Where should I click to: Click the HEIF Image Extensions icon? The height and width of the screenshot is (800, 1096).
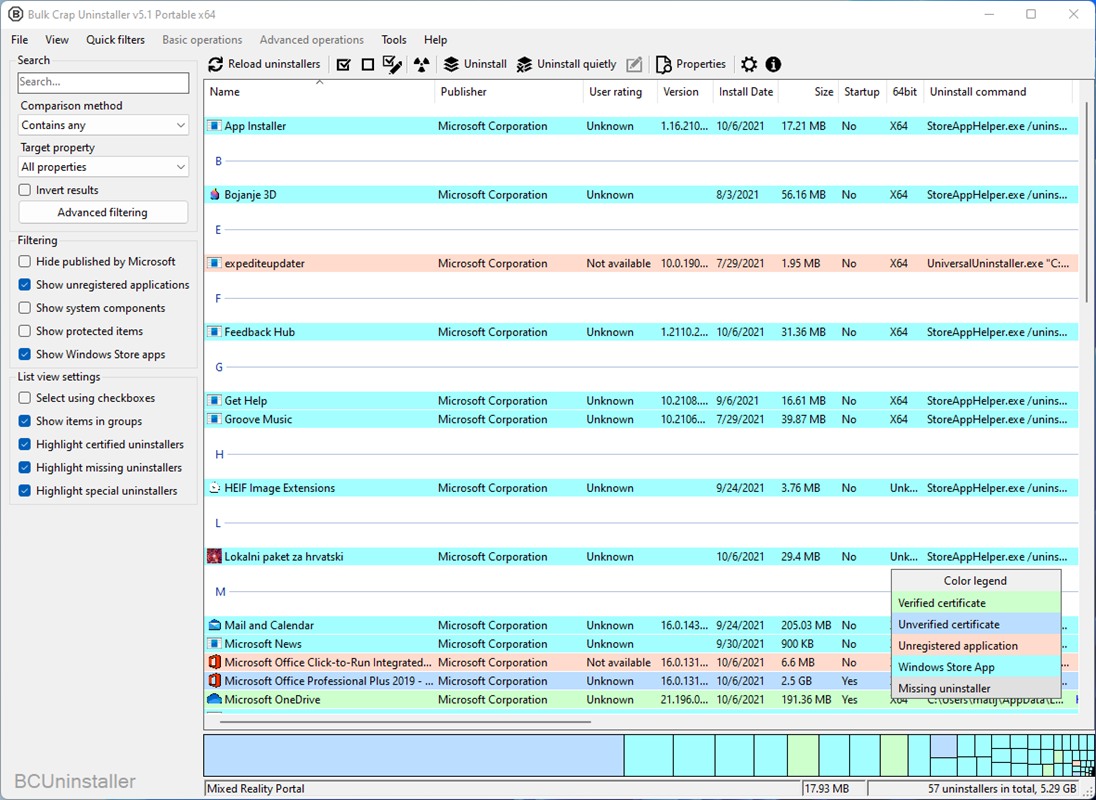pyautogui.click(x=215, y=488)
